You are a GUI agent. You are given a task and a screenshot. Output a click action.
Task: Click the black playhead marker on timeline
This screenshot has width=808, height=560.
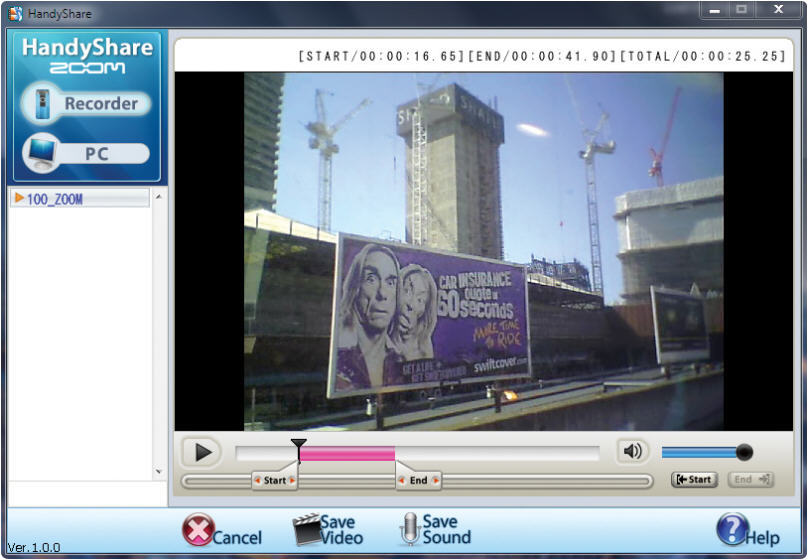[x=298, y=449]
